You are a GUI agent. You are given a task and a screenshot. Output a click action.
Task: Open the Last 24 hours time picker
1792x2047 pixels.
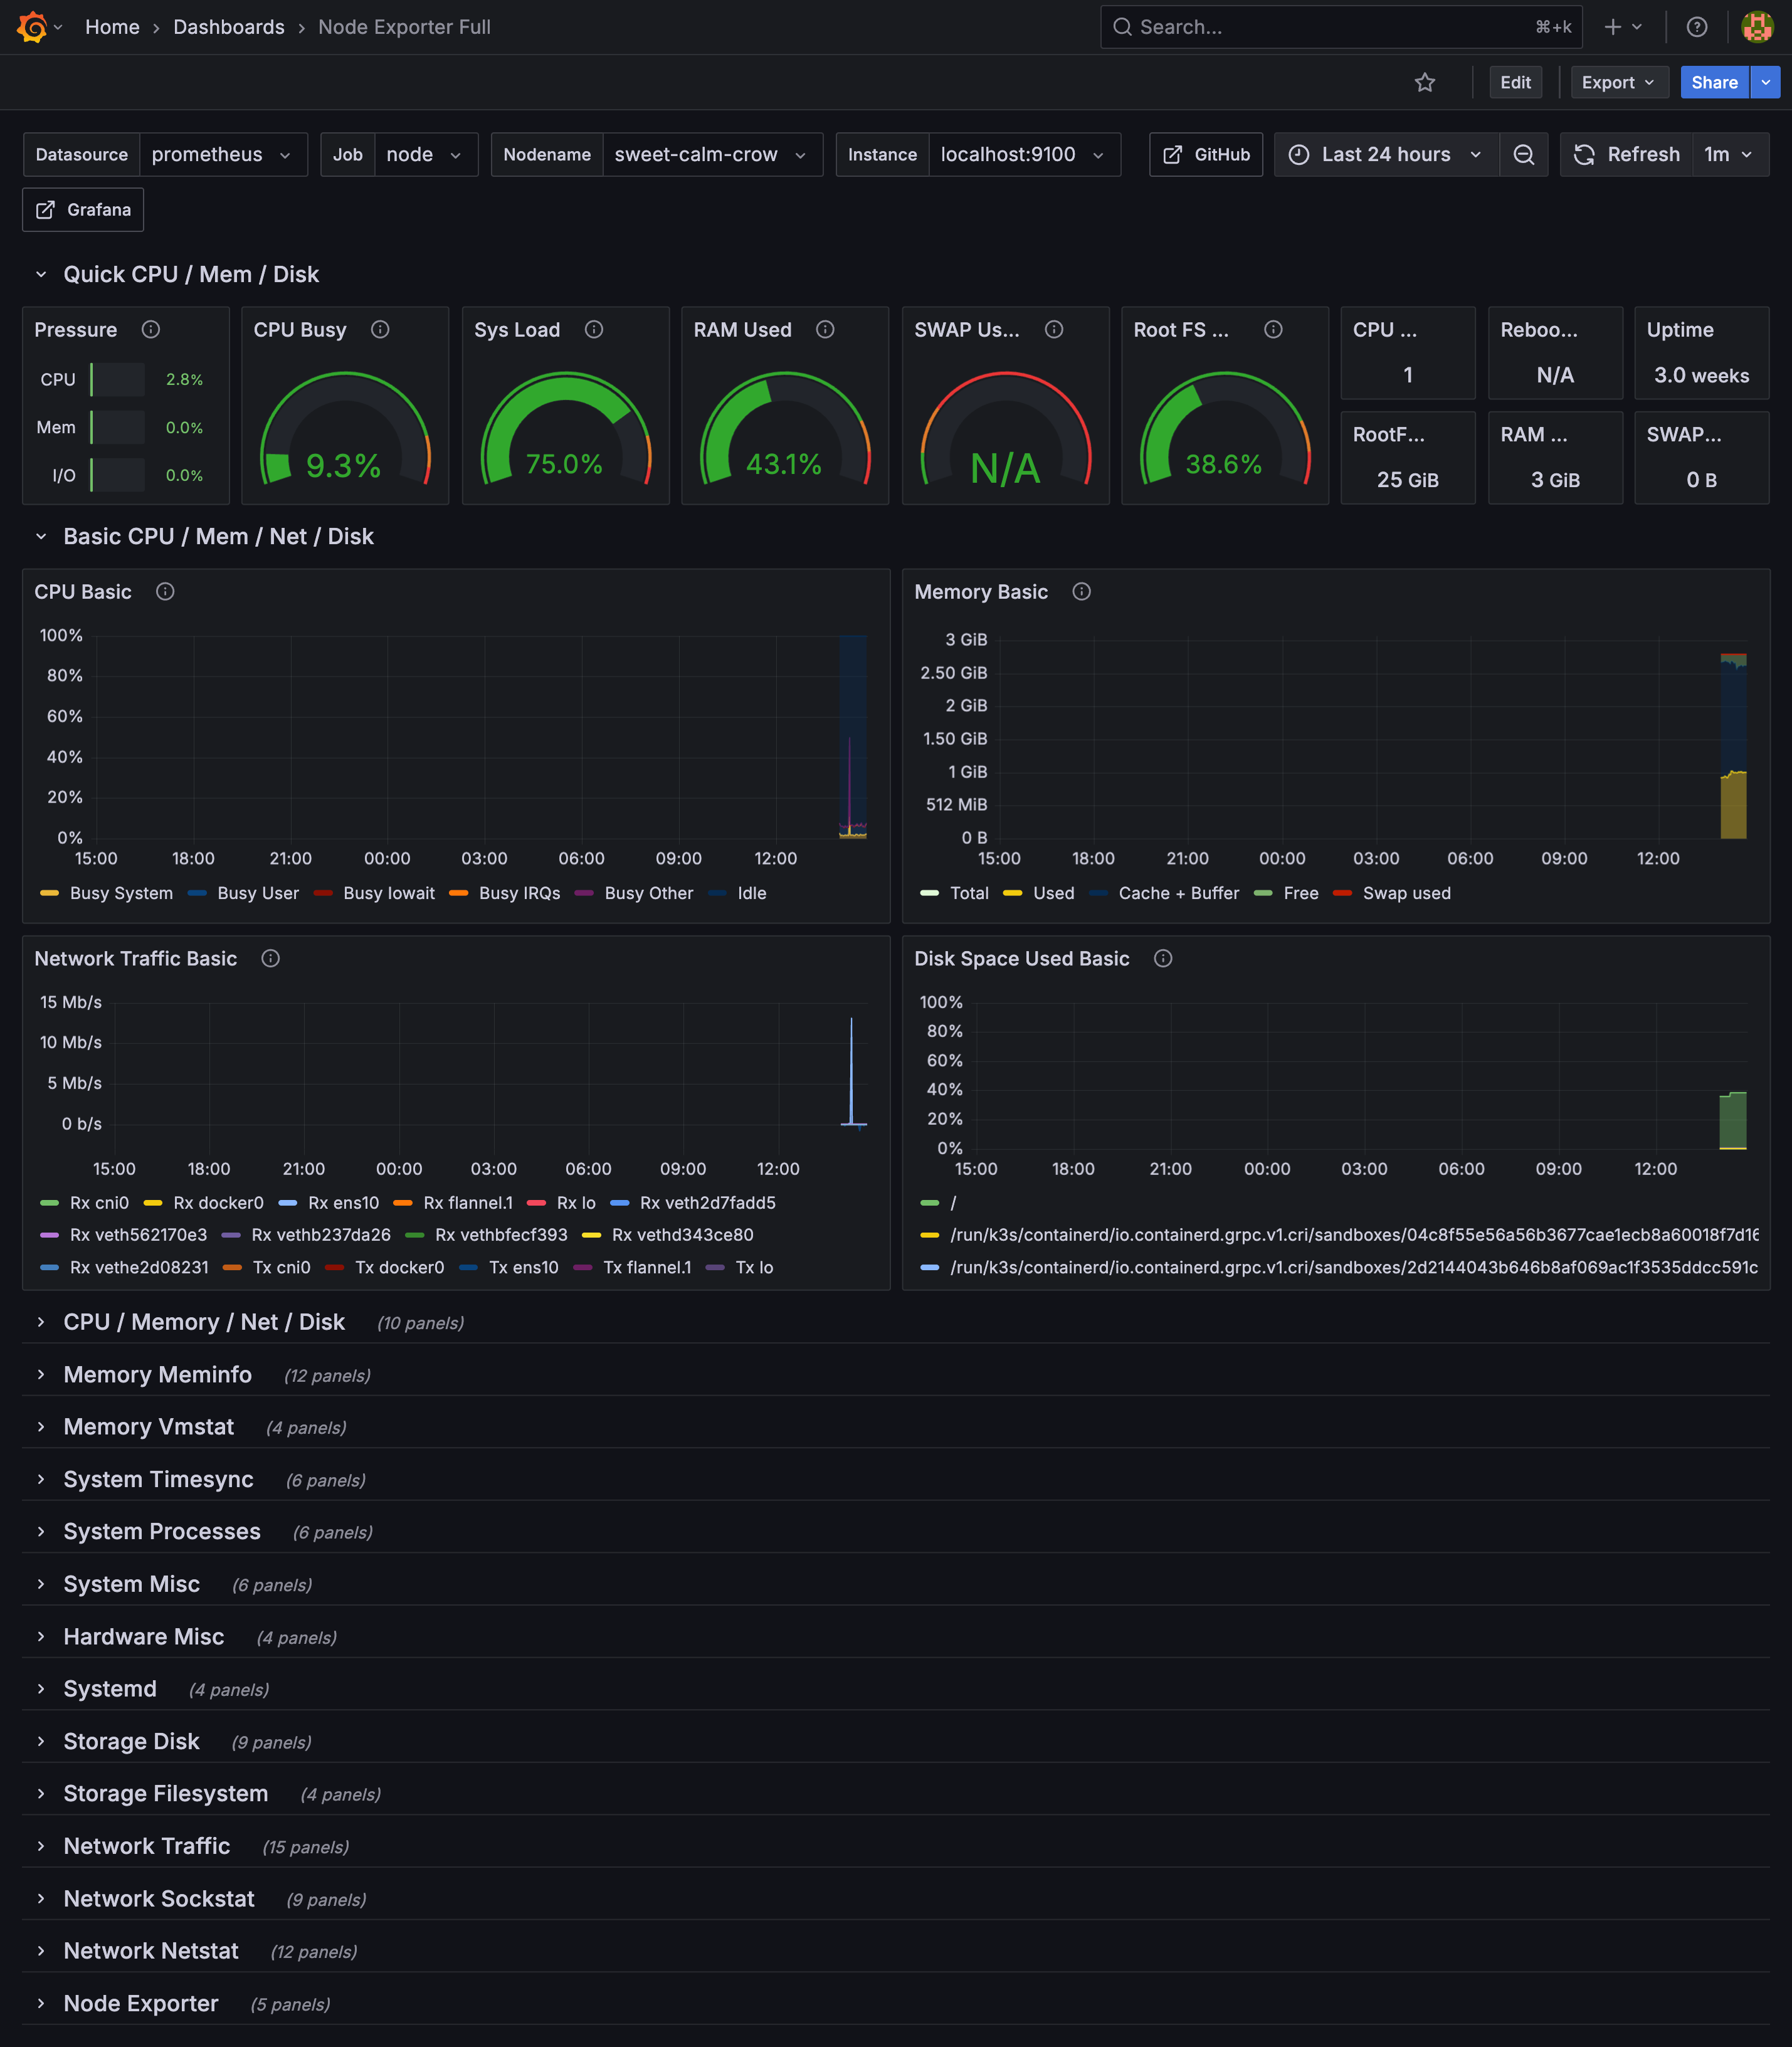click(x=1386, y=155)
